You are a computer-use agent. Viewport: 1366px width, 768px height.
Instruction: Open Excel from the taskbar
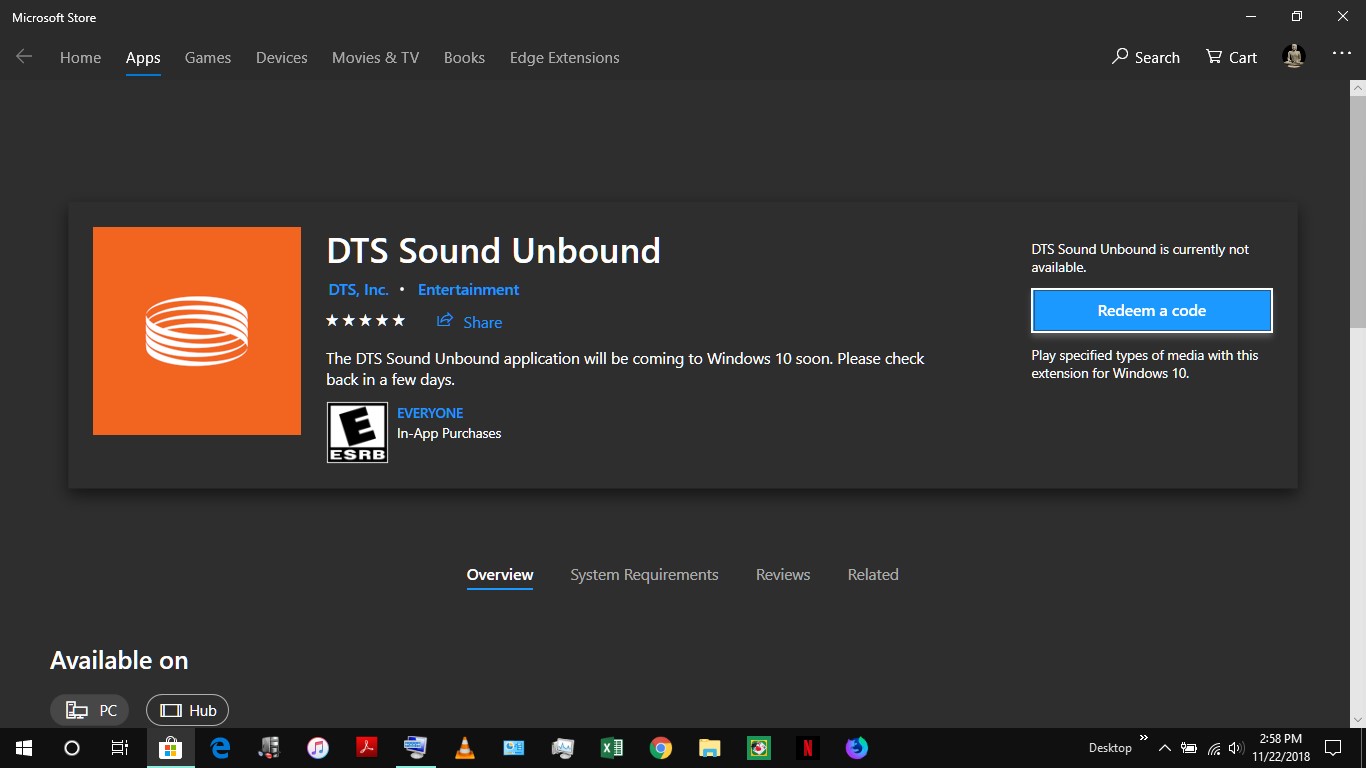612,748
